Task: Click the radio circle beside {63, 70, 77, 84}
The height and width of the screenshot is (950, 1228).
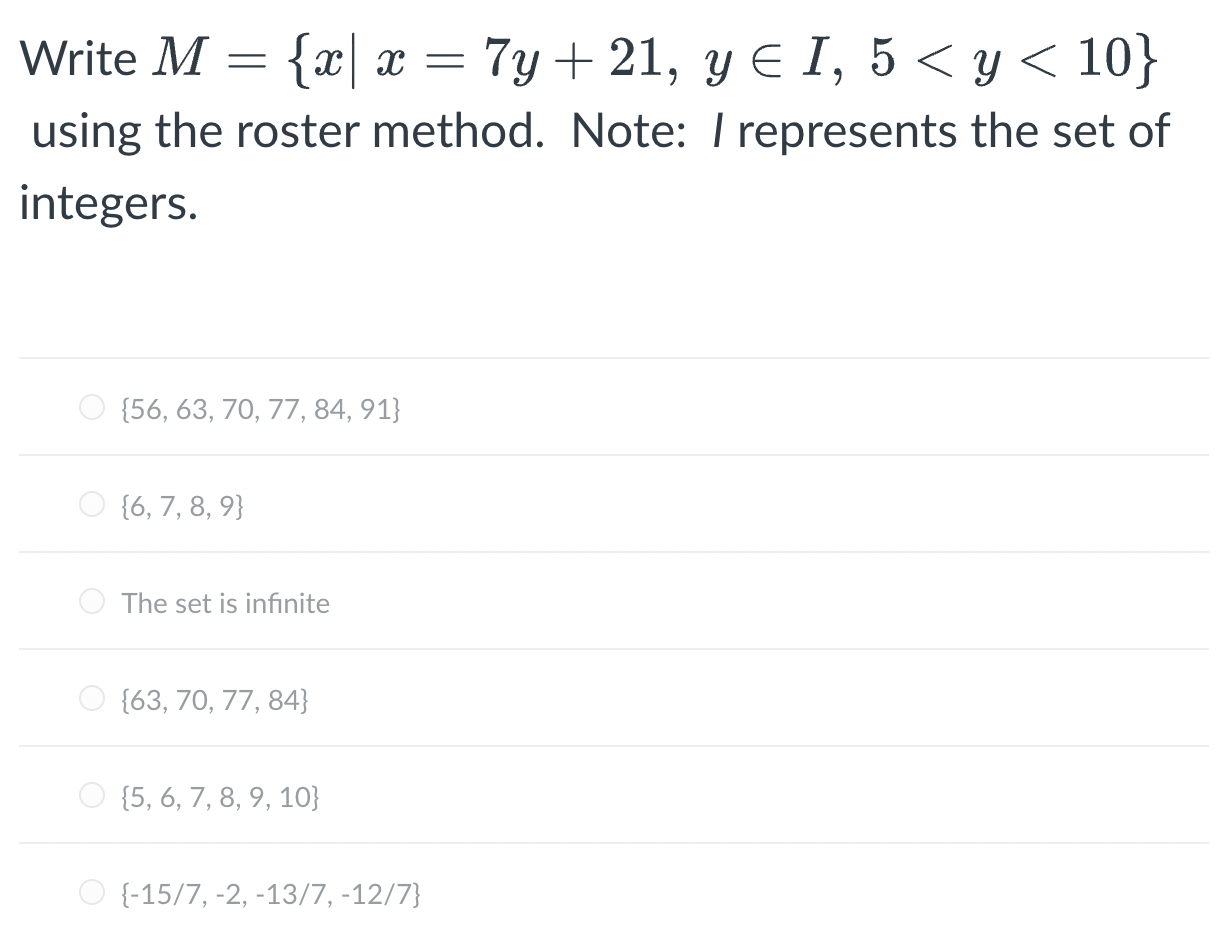Action: click(91, 697)
